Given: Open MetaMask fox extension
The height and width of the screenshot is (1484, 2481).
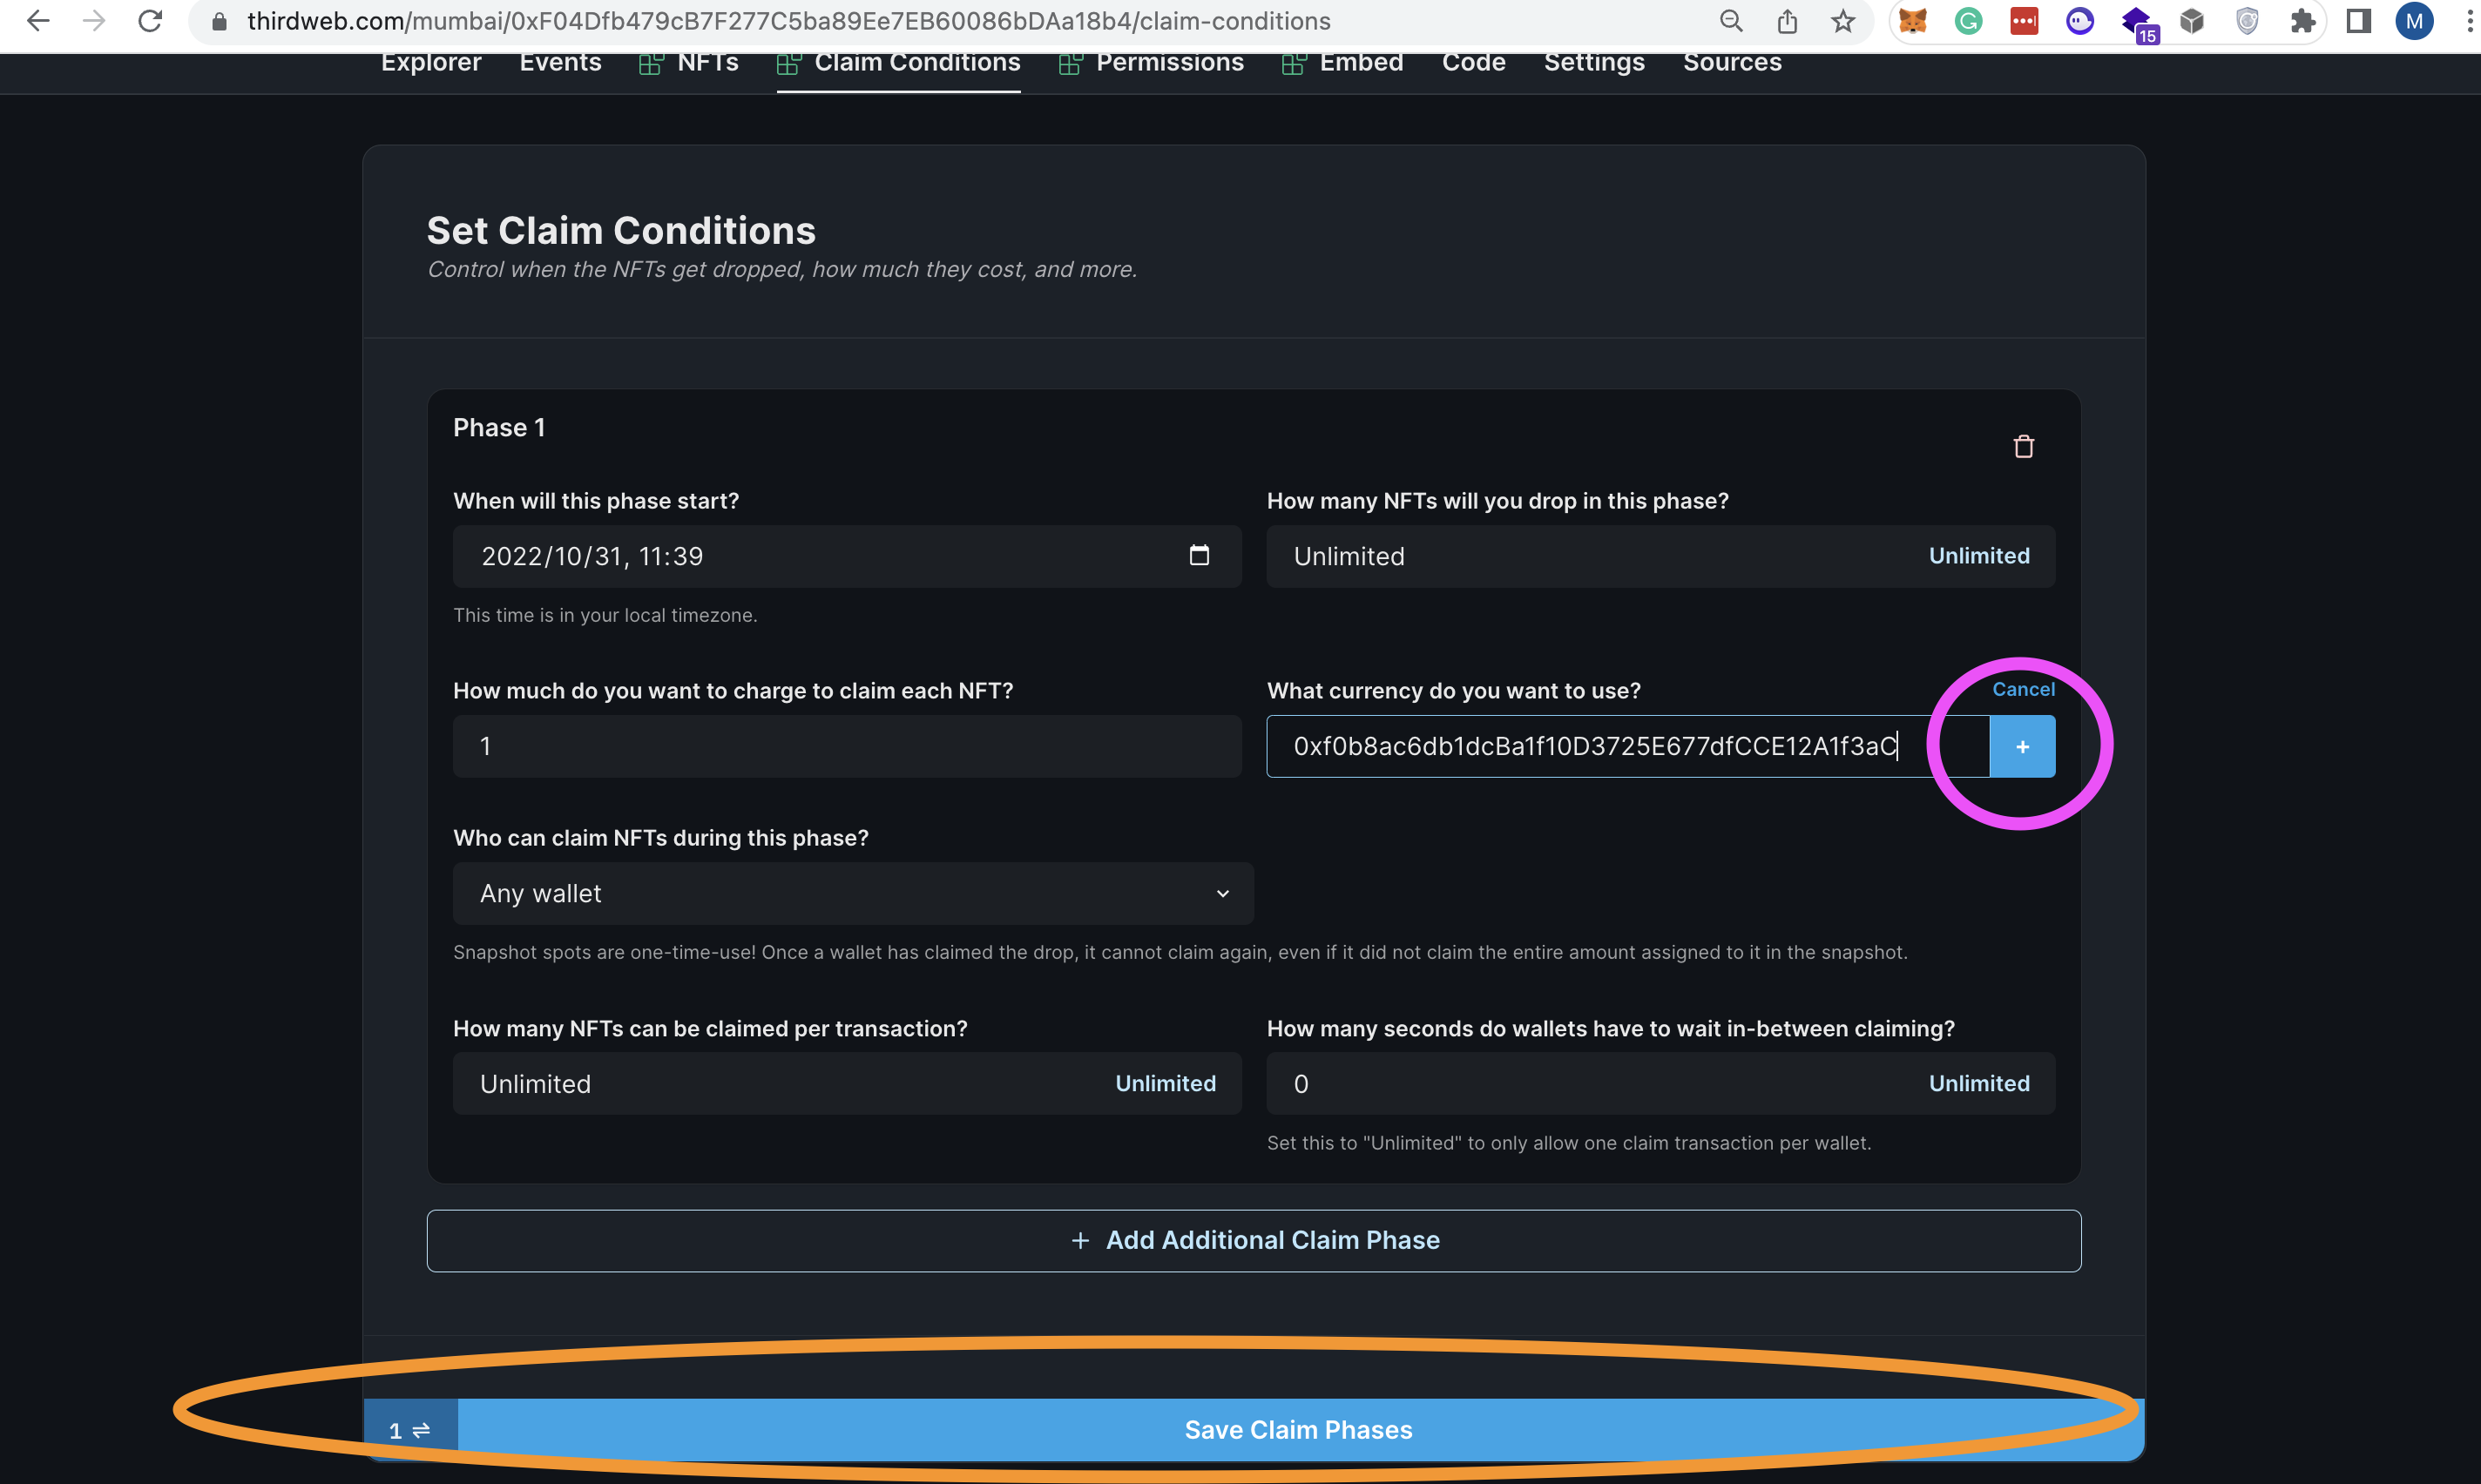Looking at the screenshot, I should coord(1912,21).
